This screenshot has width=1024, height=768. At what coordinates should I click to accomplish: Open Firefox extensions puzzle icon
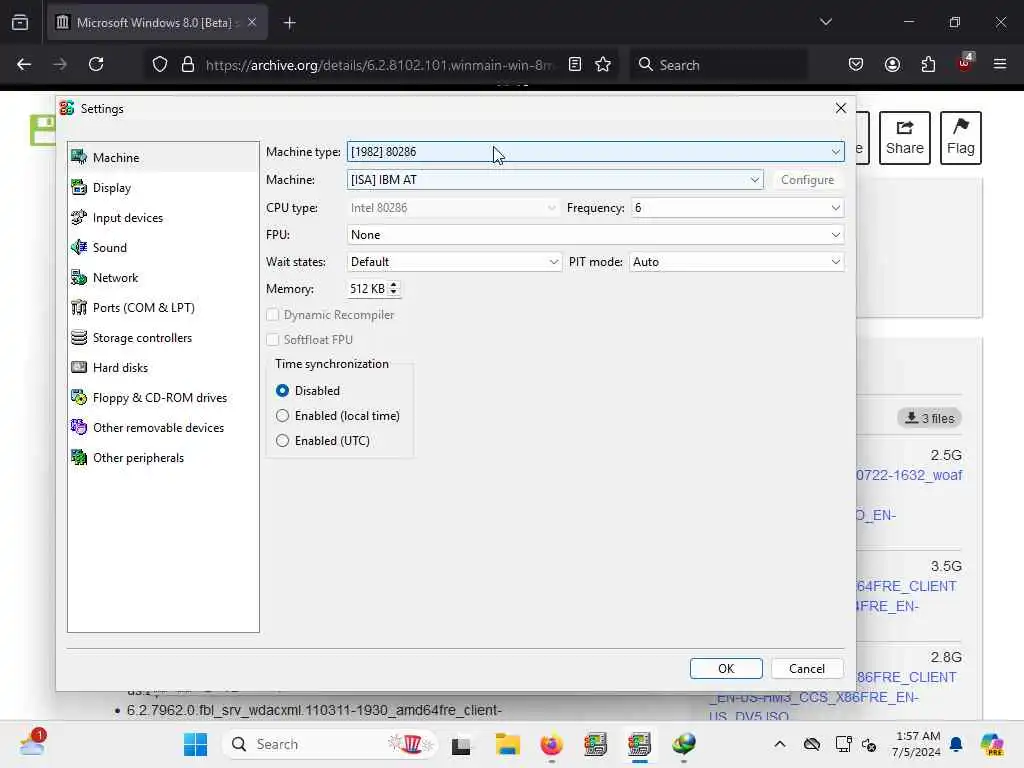click(928, 64)
